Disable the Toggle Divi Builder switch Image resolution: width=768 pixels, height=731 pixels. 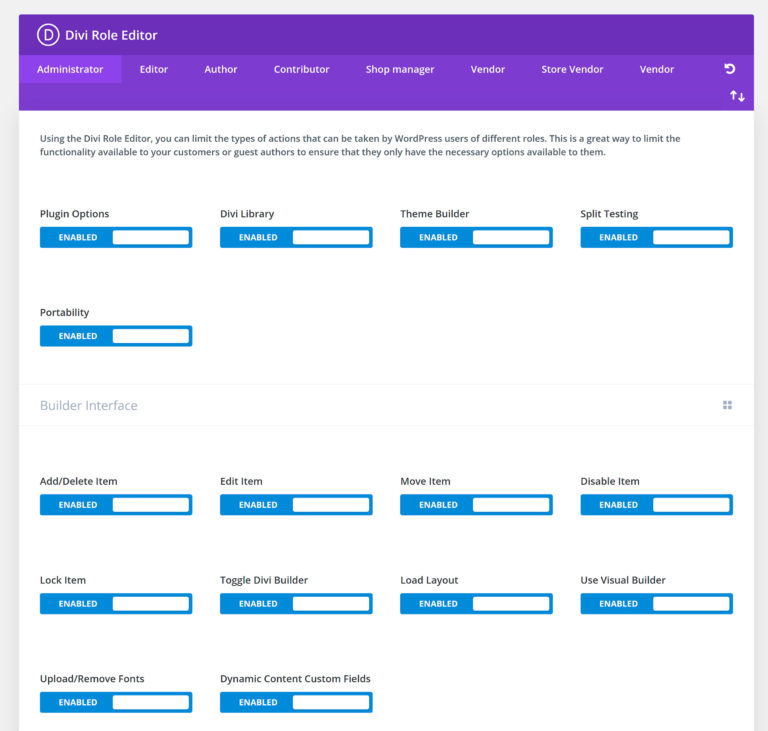[296, 604]
